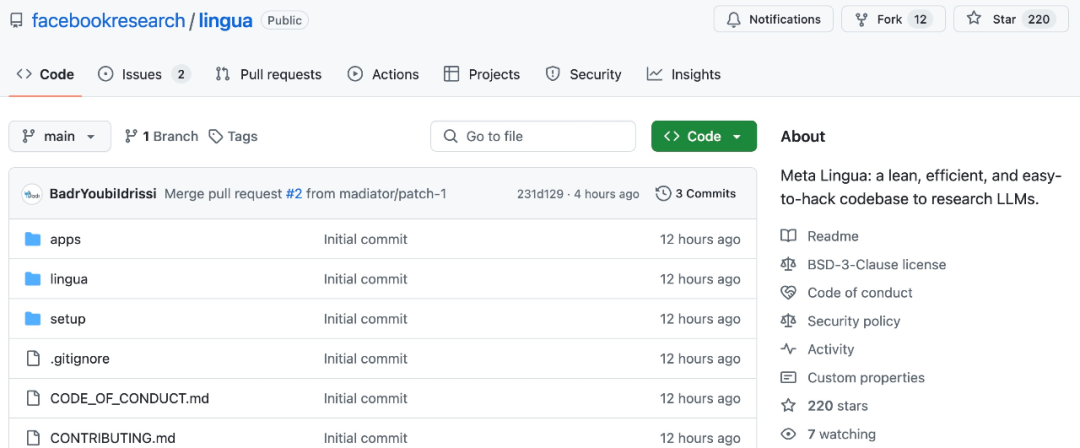View the repository Activity link
The height and width of the screenshot is (448, 1080).
click(830, 349)
